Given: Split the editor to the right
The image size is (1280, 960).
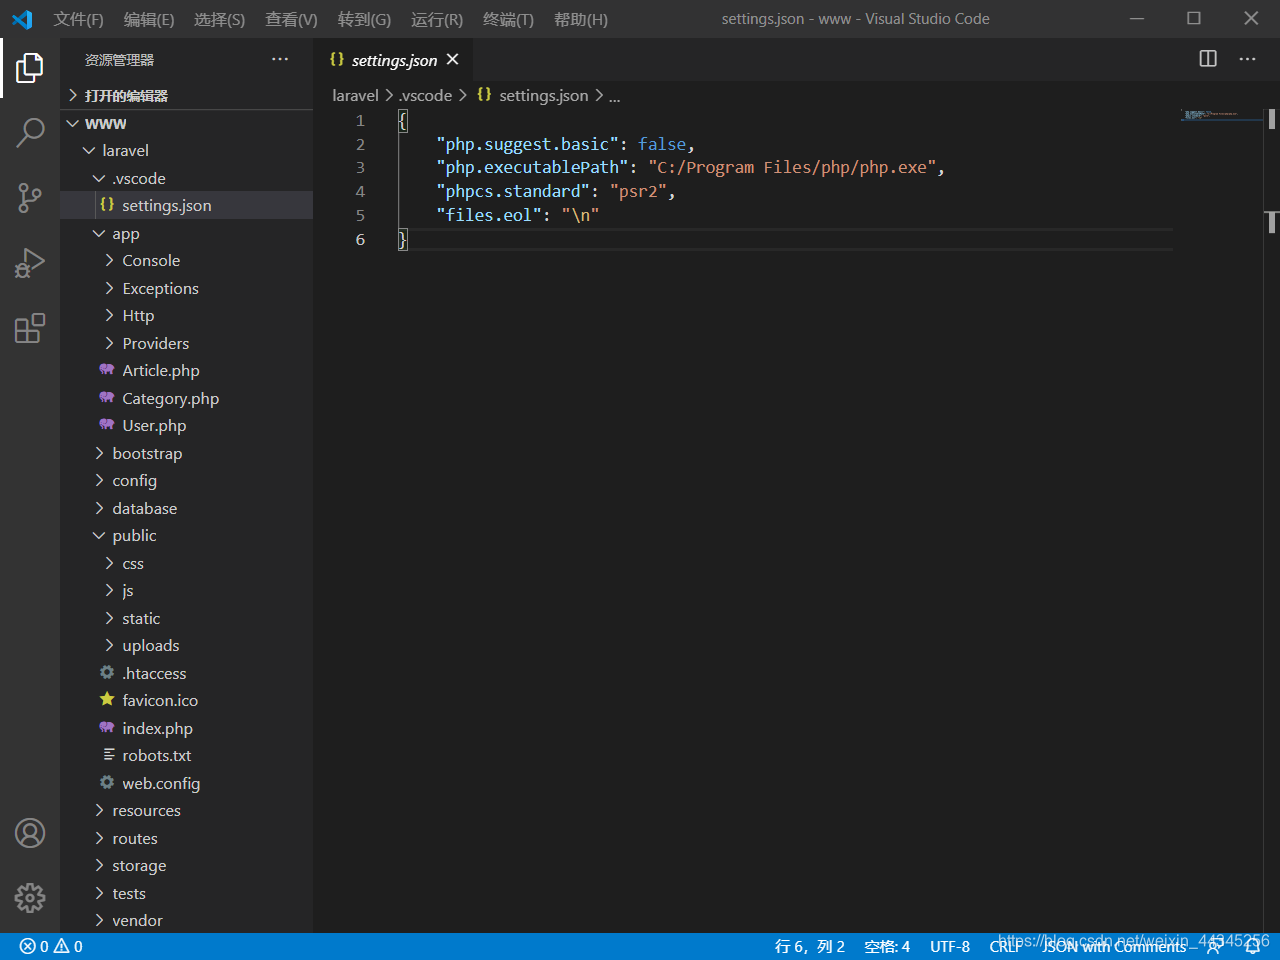Looking at the screenshot, I should [x=1208, y=59].
